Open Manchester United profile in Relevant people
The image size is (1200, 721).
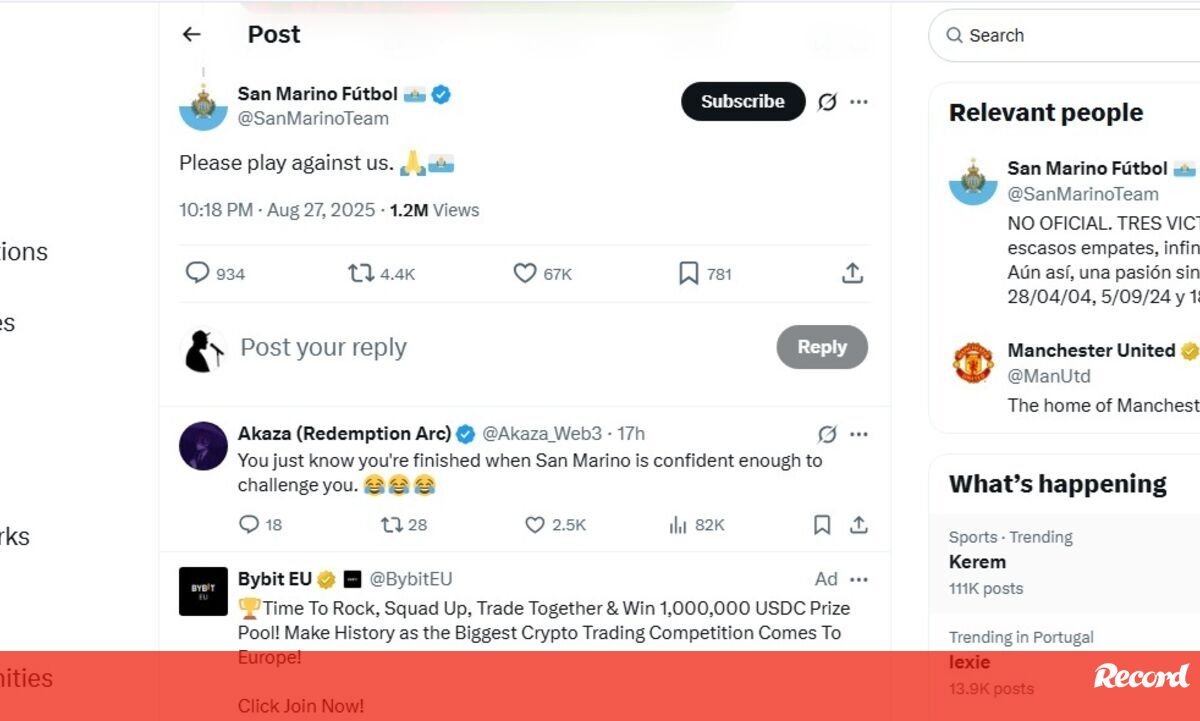(1091, 351)
